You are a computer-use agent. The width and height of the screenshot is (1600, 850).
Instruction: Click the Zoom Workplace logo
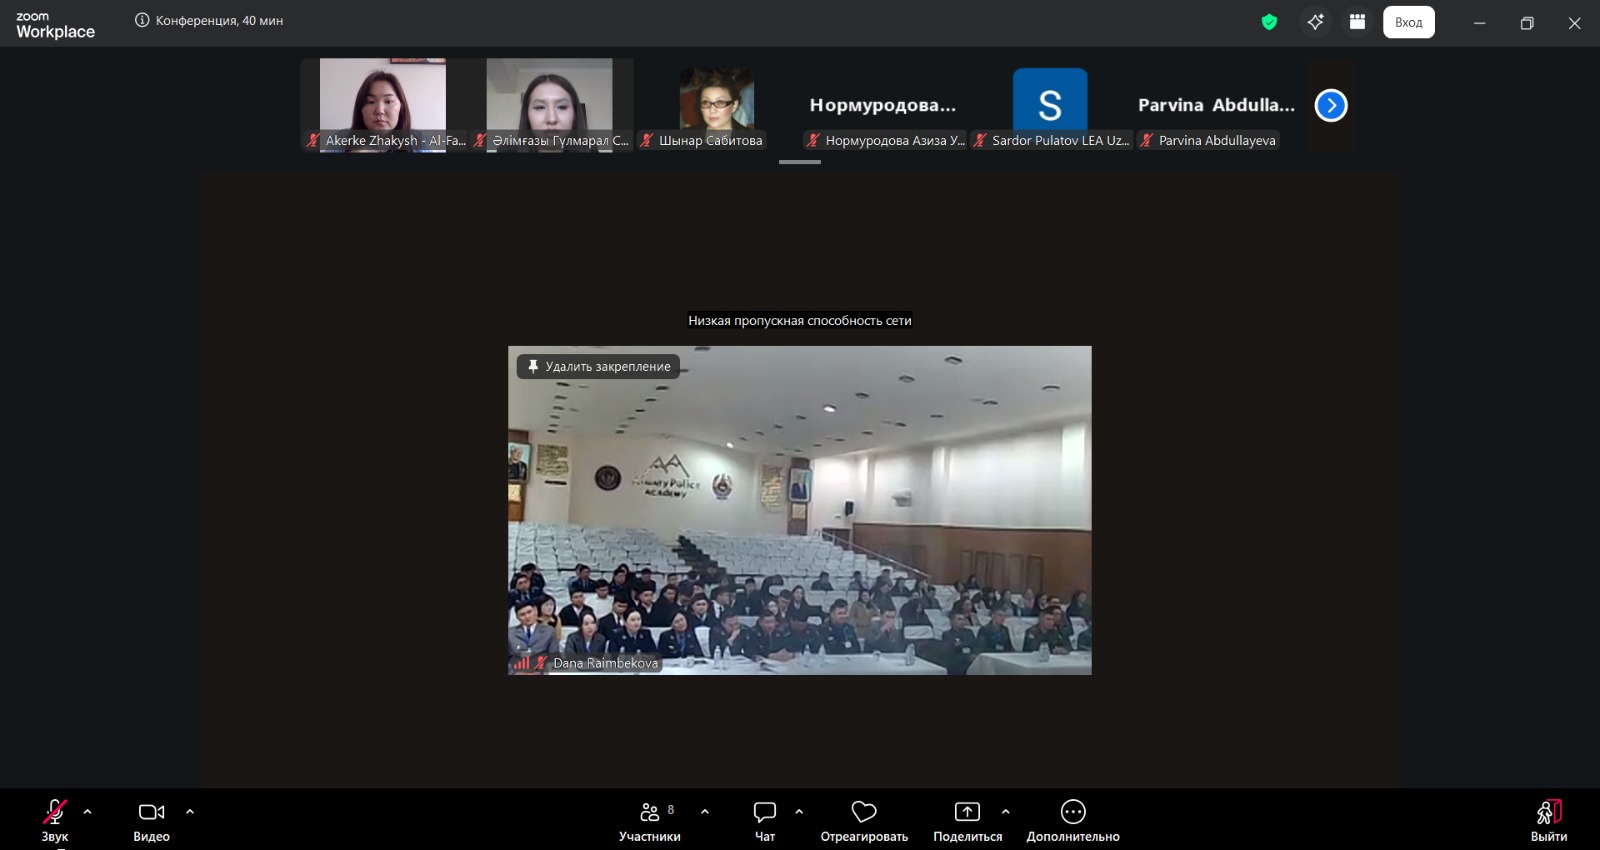point(55,24)
